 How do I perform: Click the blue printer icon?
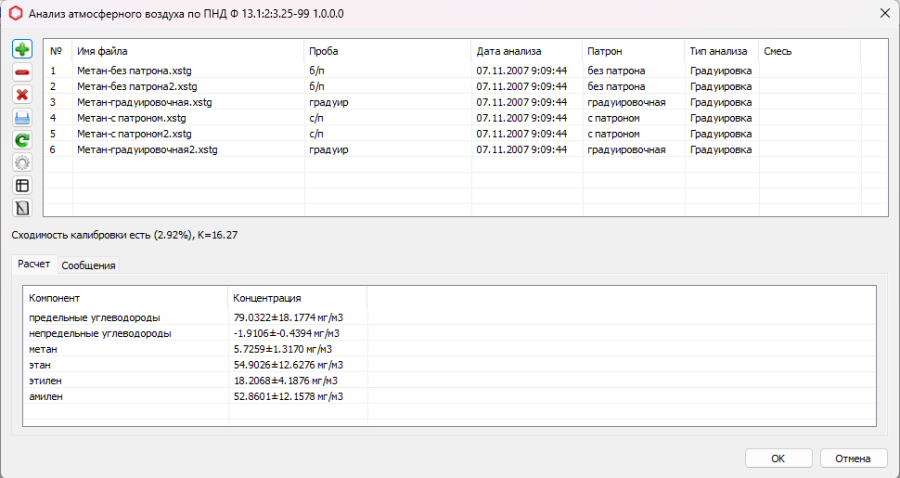(x=22, y=118)
